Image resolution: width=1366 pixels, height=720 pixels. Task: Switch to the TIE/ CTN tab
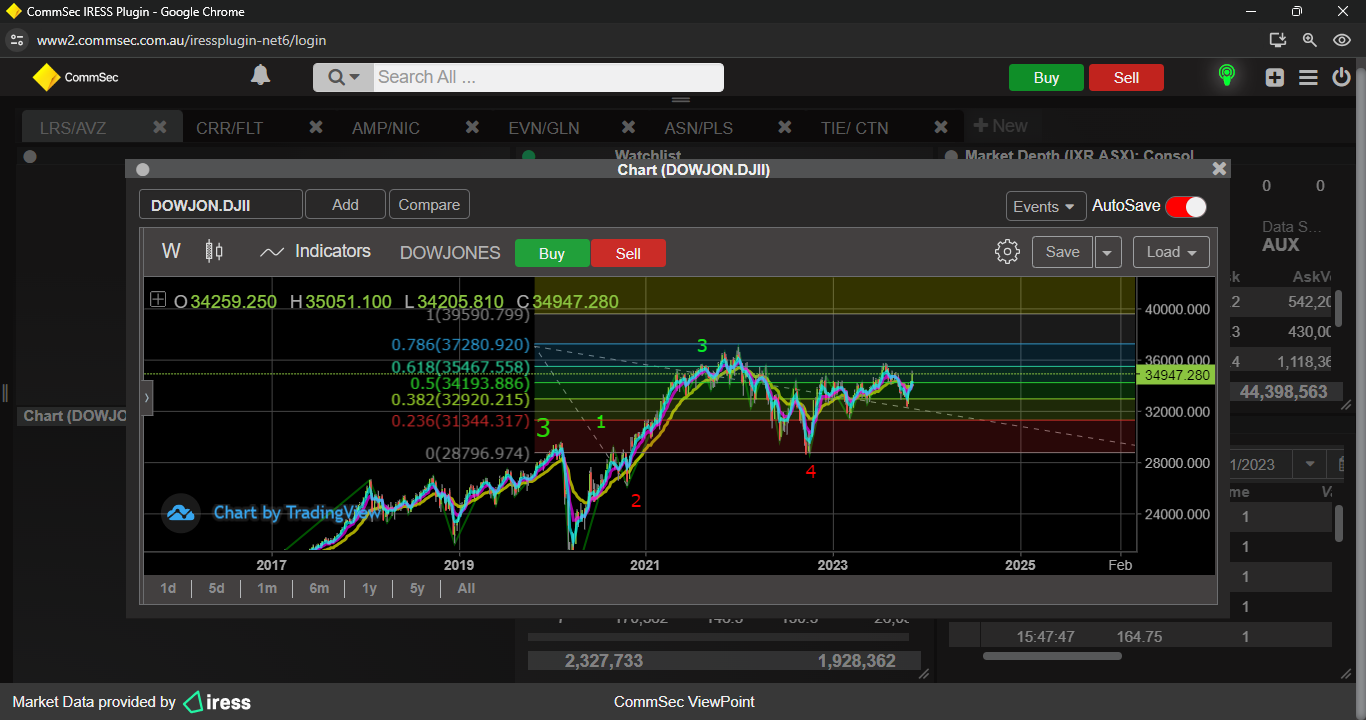[x=854, y=128]
